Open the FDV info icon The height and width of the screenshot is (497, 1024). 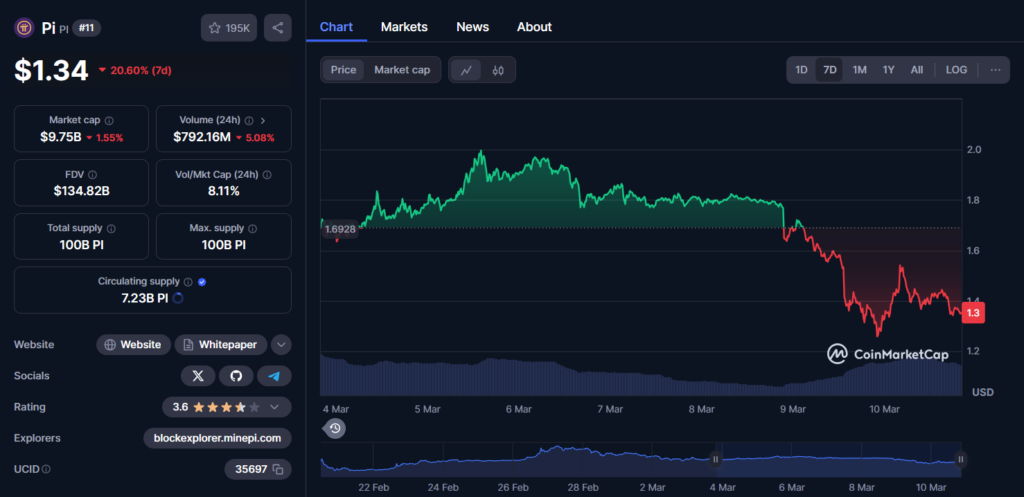point(92,175)
